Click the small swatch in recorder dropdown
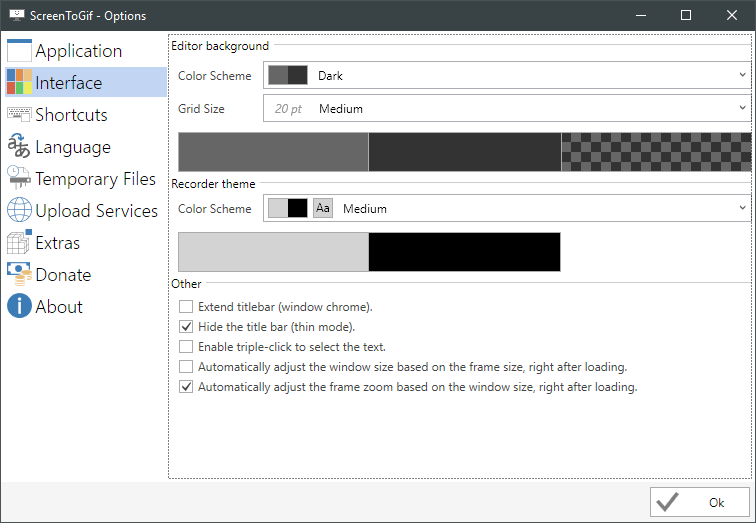 (x=288, y=208)
